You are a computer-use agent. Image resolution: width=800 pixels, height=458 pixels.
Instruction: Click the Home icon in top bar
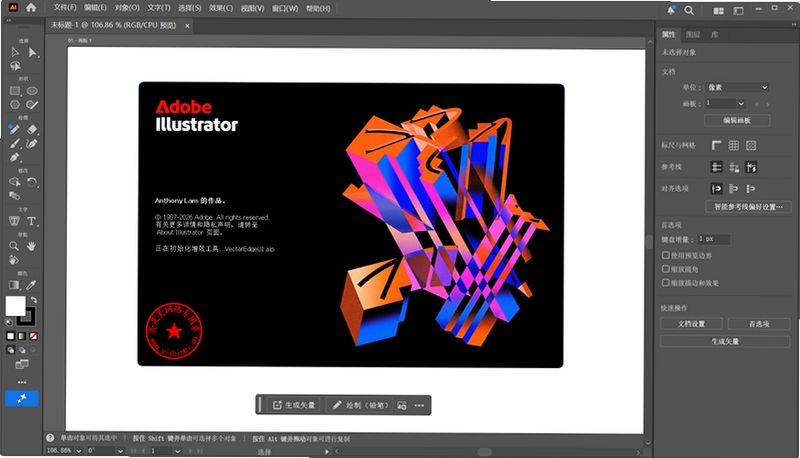click(31, 8)
